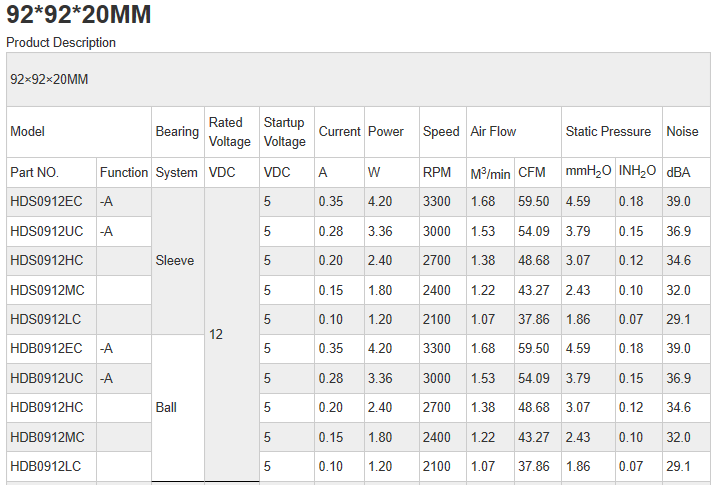Click the Static Pressure column header
Screen dimensions: 714x485
(x=608, y=132)
